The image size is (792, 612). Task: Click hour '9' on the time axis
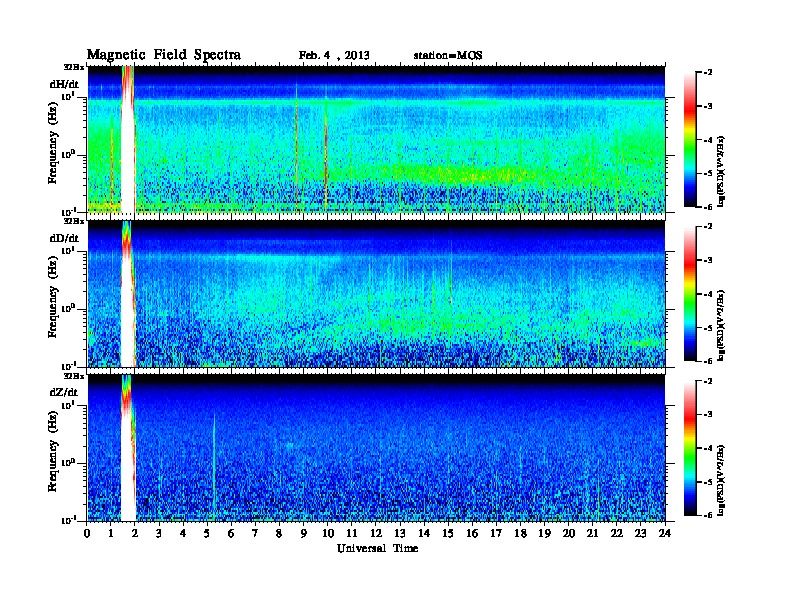(304, 533)
